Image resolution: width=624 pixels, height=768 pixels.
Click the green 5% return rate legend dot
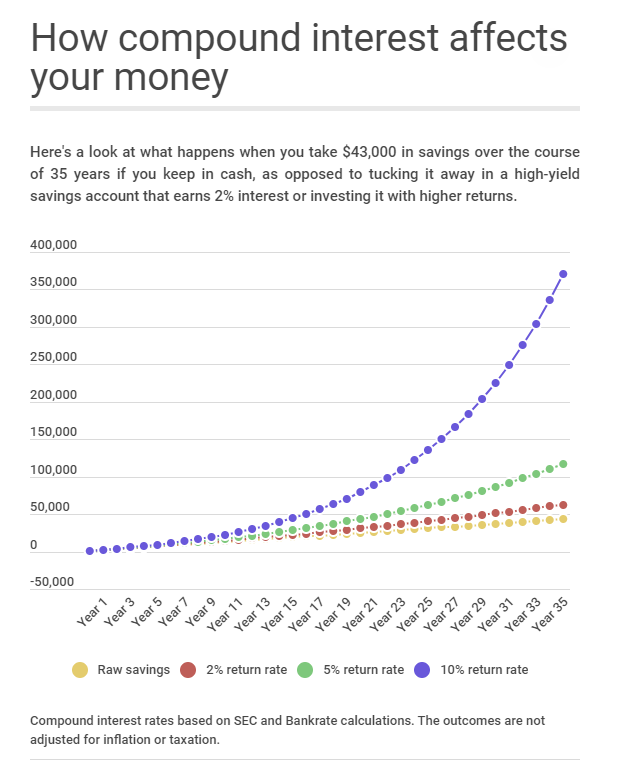click(308, 669)
